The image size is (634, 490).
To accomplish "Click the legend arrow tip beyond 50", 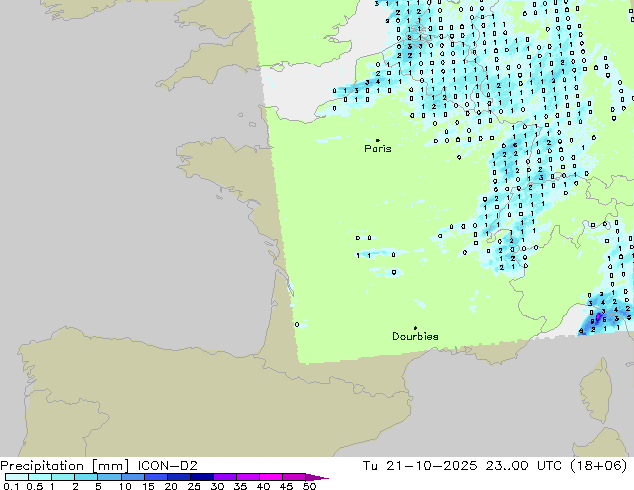I will click(317, 477).
